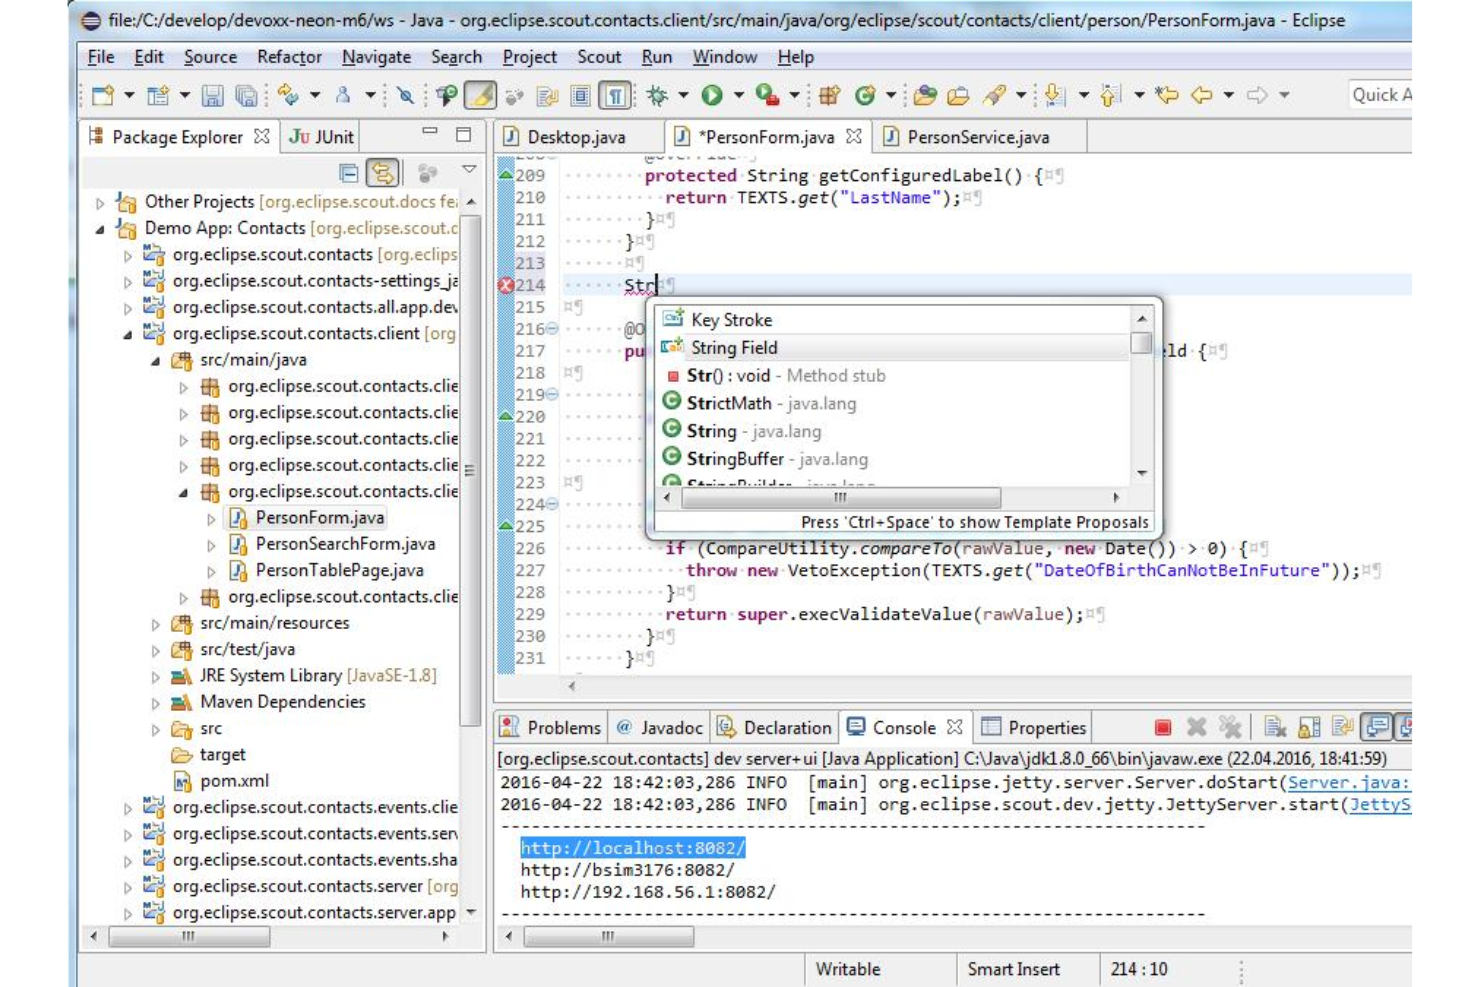Click the Next Annotation icon
The width and height of the screenshot is (1480, 987).
[1054, 96]
